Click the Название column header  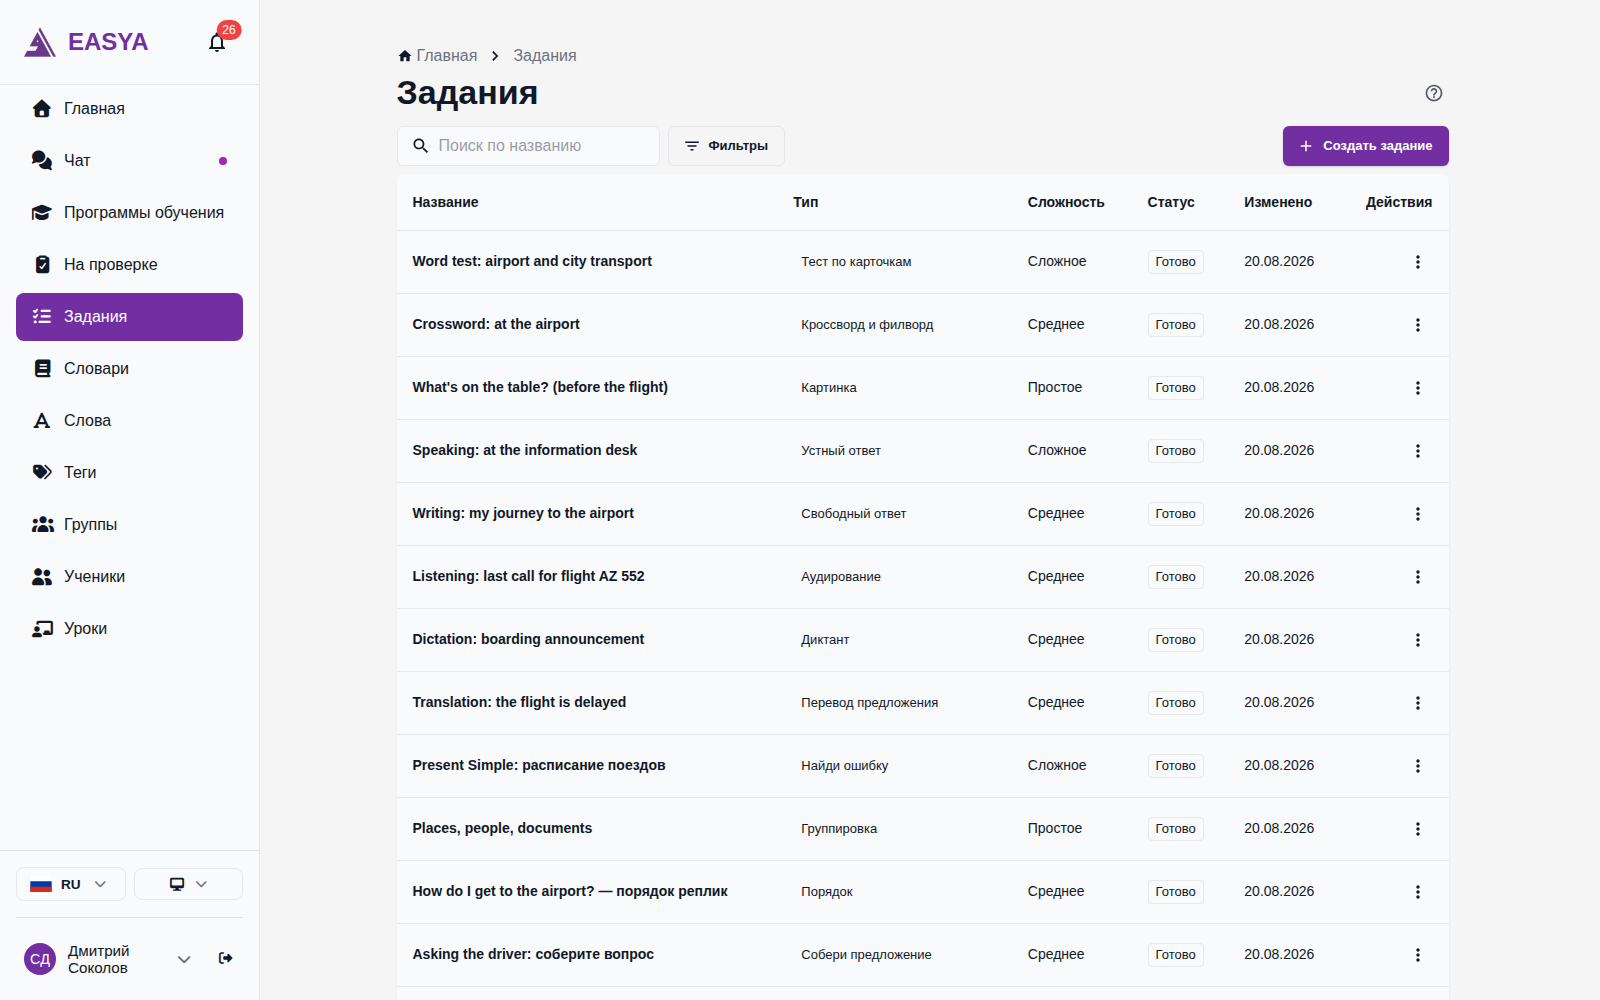[445, 202]
